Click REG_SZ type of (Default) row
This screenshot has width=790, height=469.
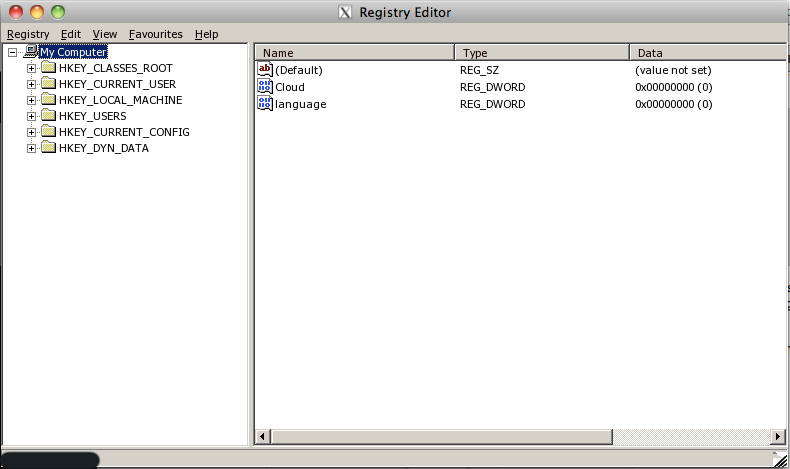[479, 70]
